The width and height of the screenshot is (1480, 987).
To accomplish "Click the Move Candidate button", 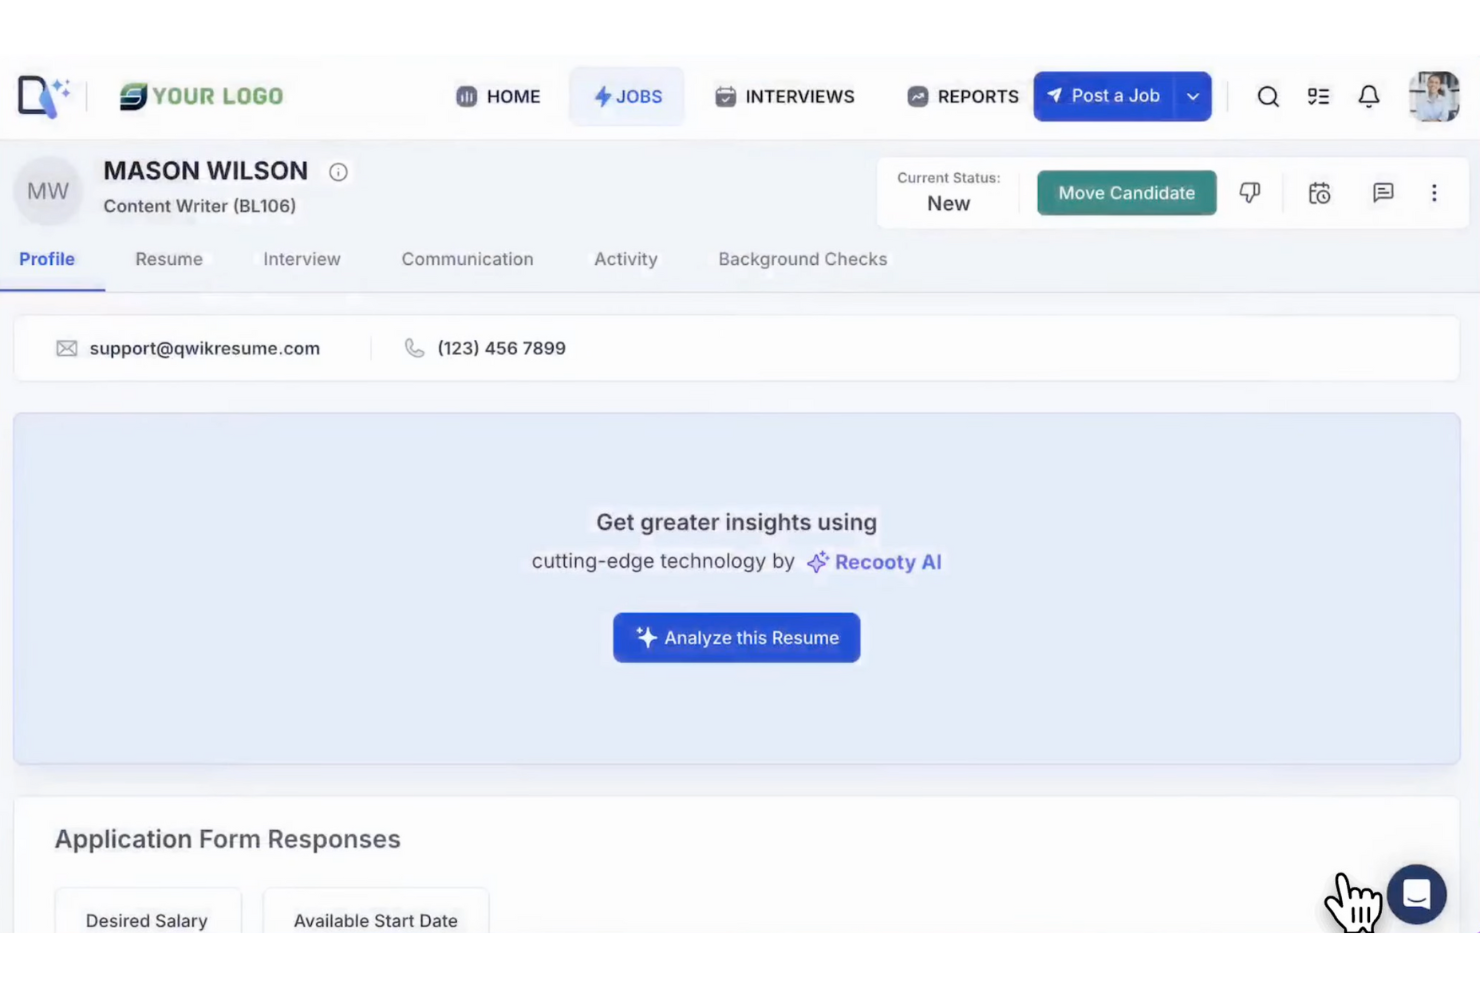I will point(1126,193).
